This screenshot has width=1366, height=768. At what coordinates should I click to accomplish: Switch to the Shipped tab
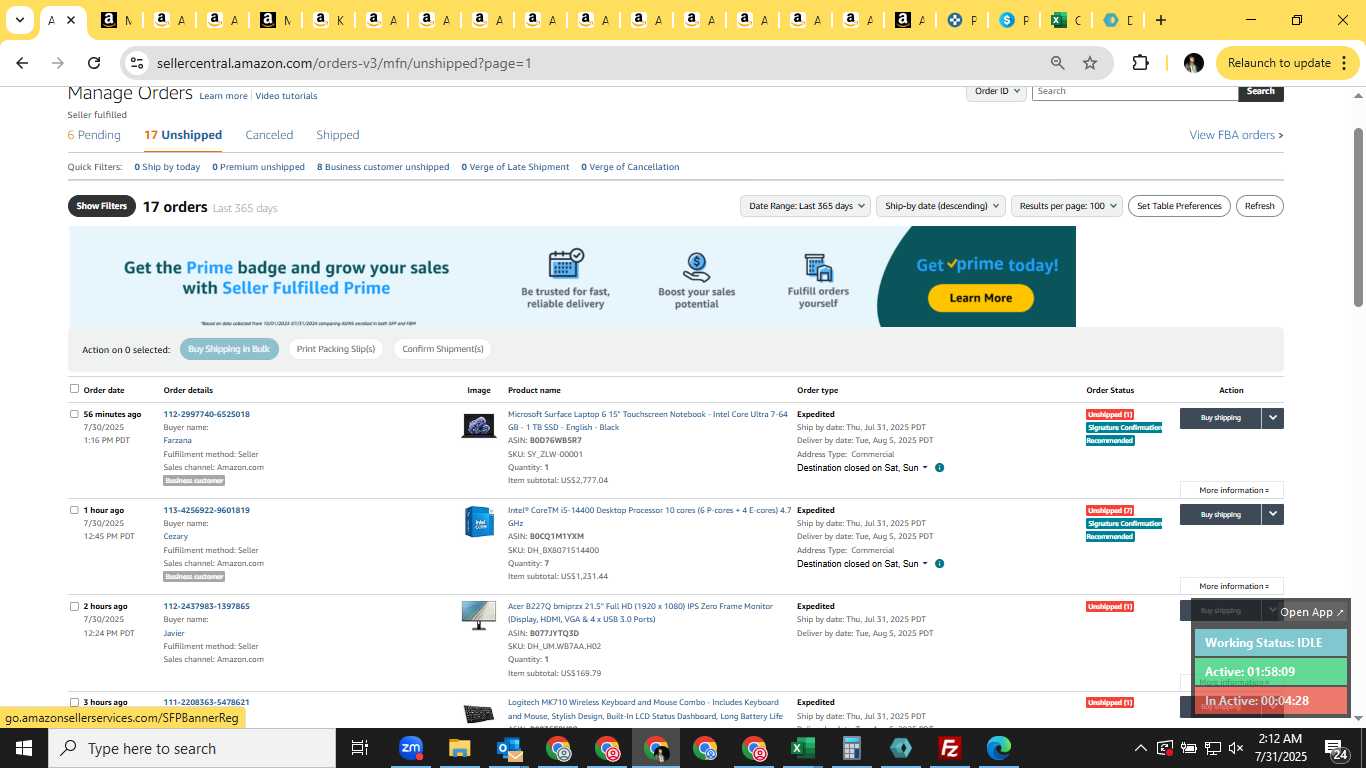[x=338, y=135]
